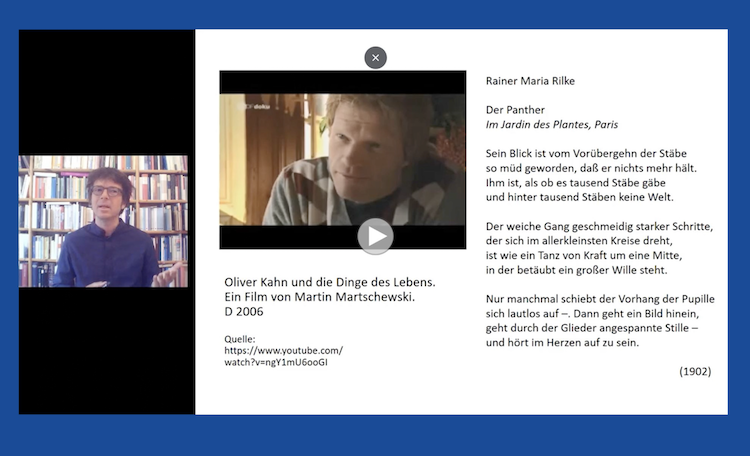The width and height of the screenshot is (750, 456).
Task: Click the year (1902) below the poem
Action: coord(695,371)
